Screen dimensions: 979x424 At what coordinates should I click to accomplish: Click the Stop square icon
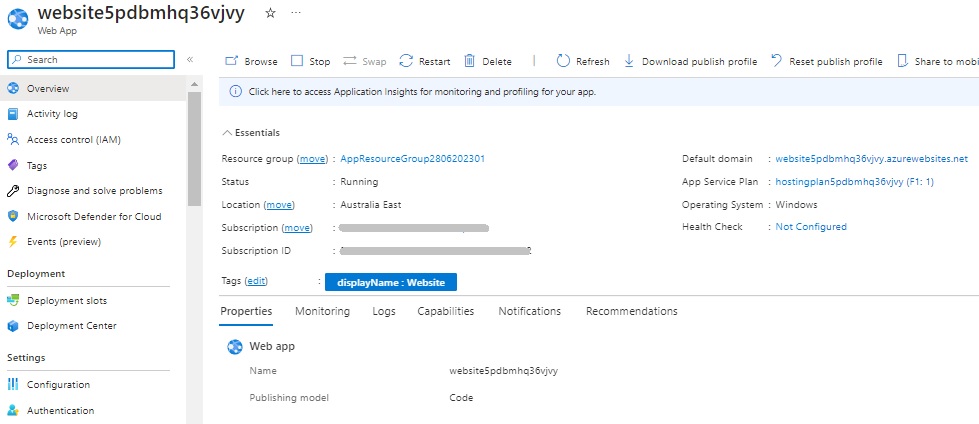[x=297, y=61]
